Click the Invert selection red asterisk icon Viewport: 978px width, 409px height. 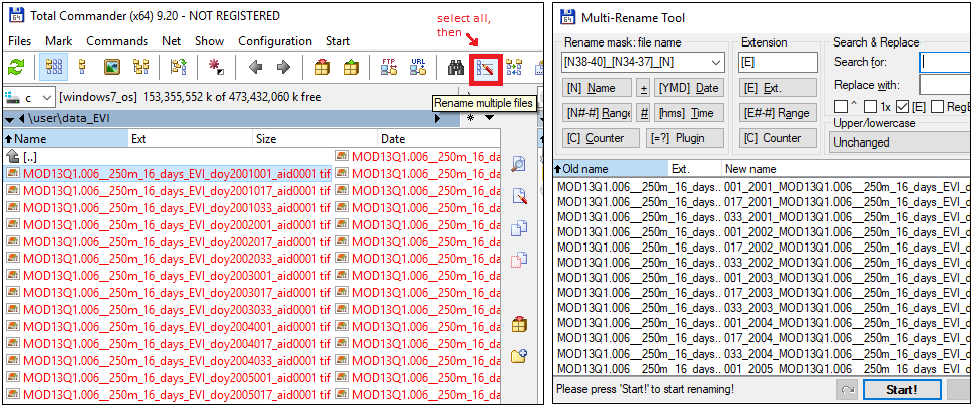[x=216, y=68]
